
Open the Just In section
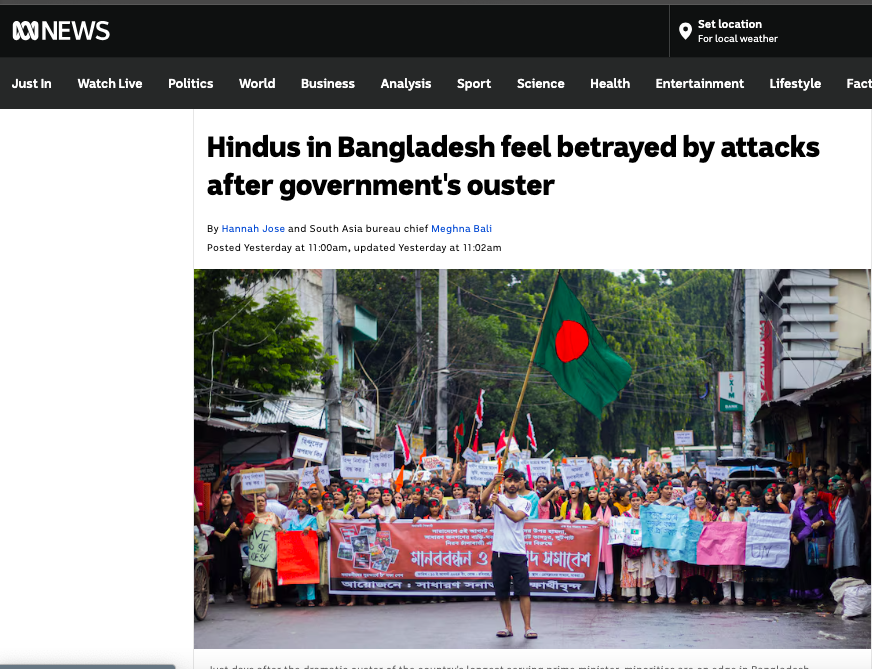[x=32, y=83]
